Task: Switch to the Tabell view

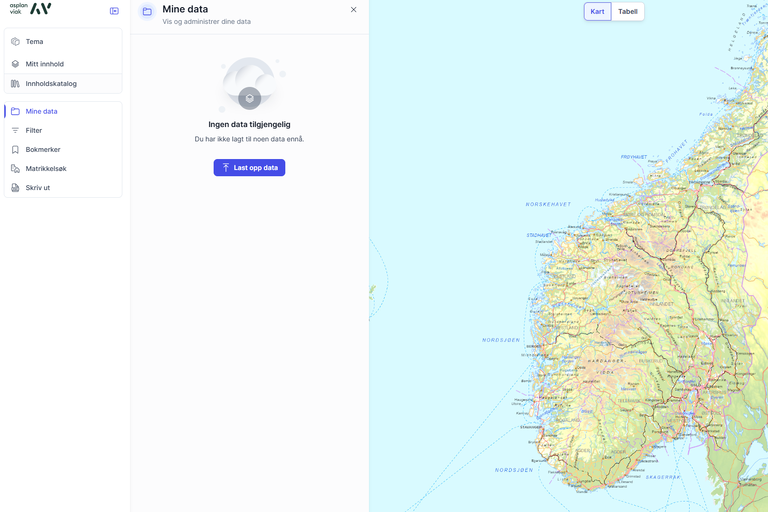Action: 627,12
